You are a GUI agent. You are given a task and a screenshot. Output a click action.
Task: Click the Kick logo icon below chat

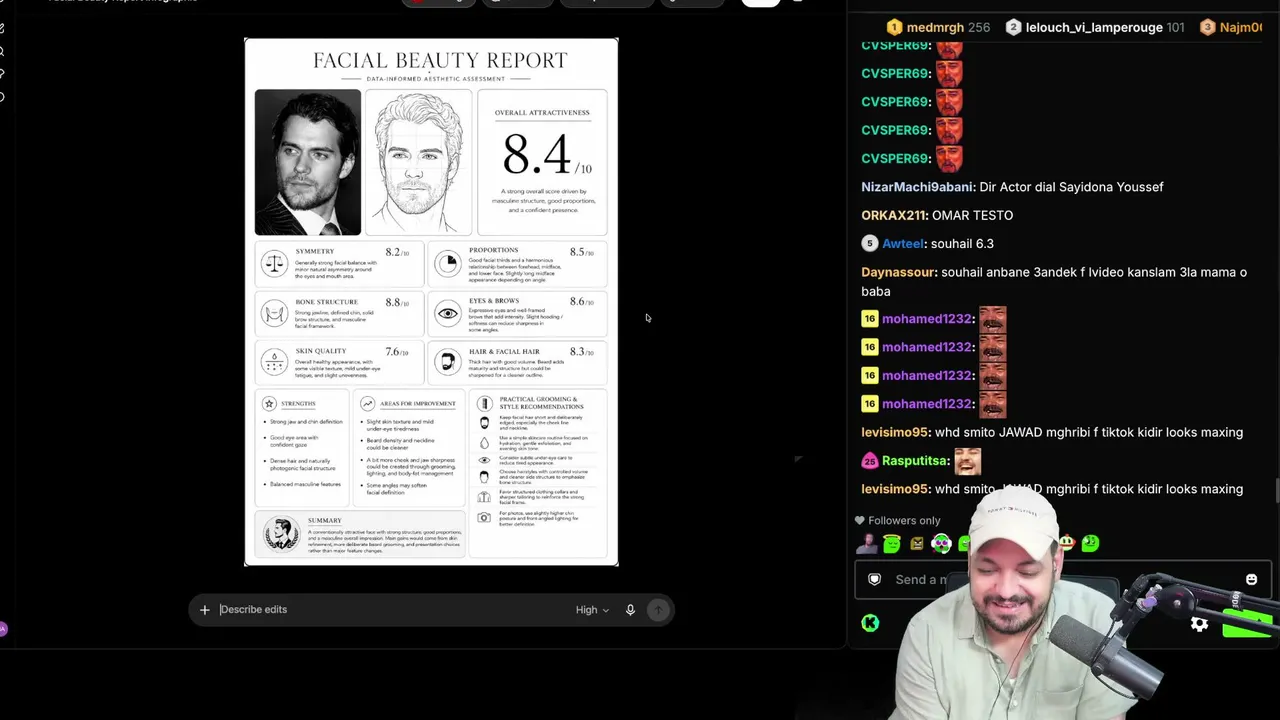tap(870, 623)
